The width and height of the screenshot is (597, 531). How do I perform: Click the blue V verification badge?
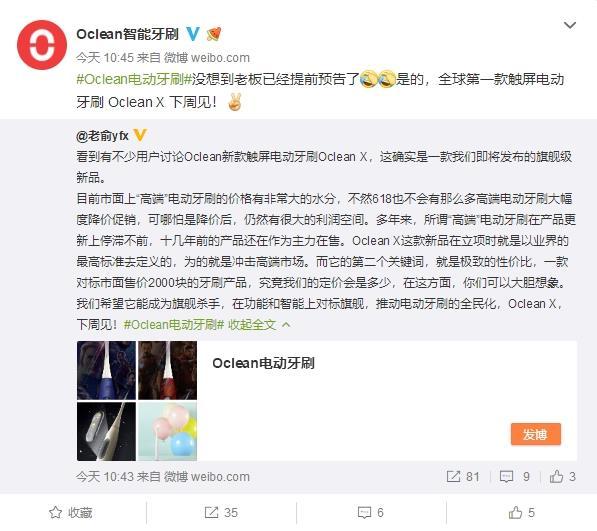pos(193,34)
